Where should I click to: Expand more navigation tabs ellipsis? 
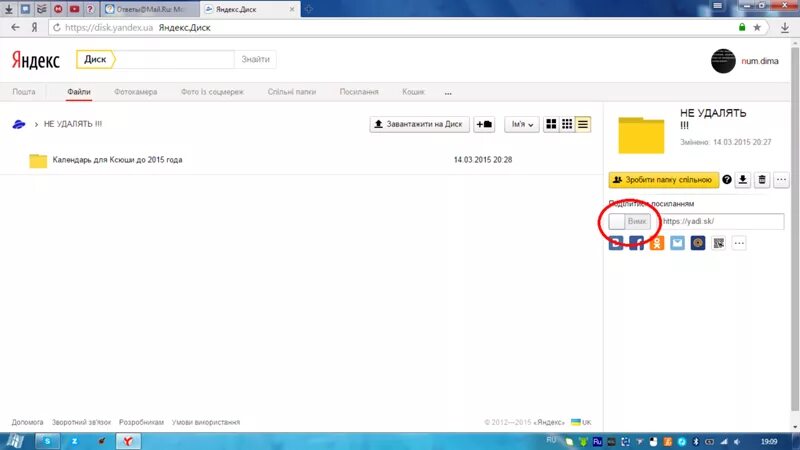click(448, 93)
